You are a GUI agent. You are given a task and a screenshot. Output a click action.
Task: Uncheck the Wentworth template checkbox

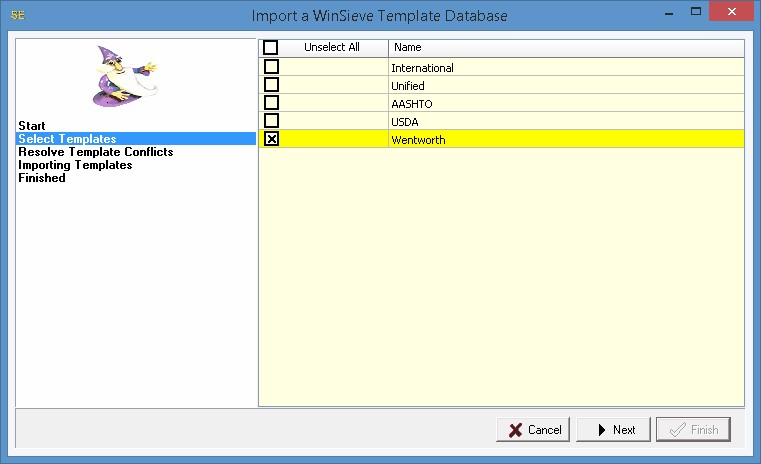pyautogui.click(x=271, y=140)
